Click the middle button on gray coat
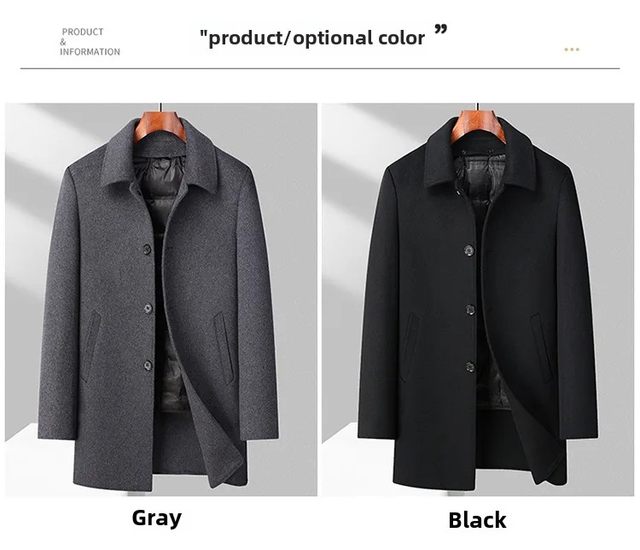Image resolution: width=640 pixels, height=550 pixels. pyautogui.click(x=148, y=308)
